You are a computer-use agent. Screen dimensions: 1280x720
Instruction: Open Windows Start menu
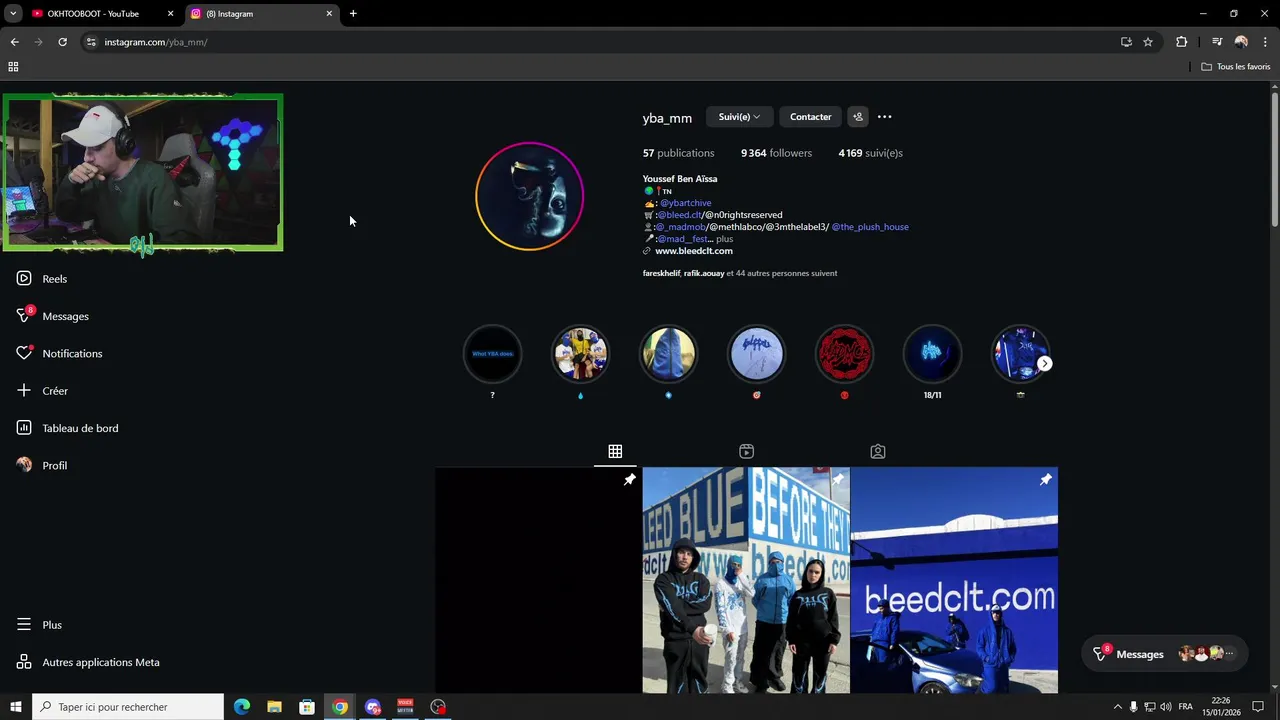[15, 707]
